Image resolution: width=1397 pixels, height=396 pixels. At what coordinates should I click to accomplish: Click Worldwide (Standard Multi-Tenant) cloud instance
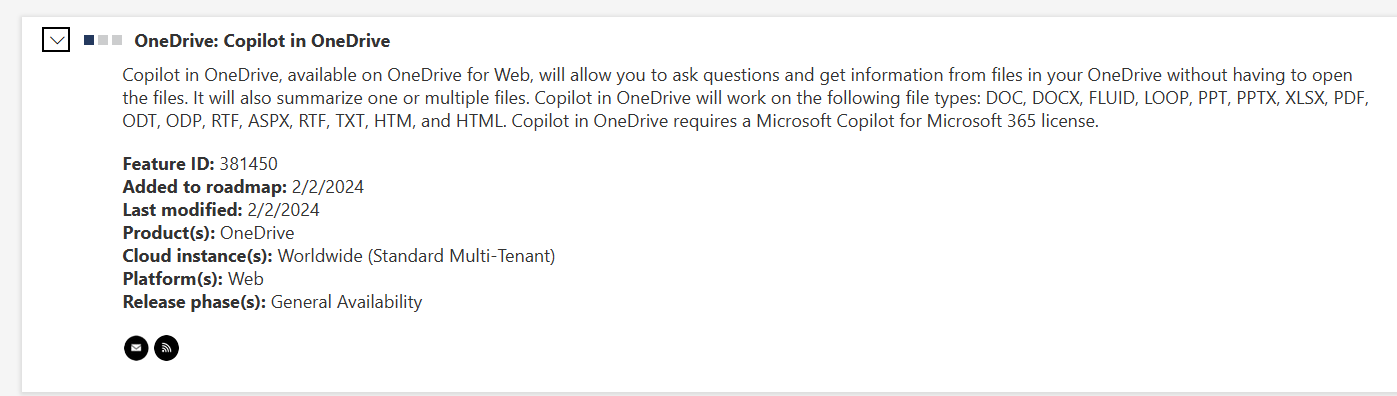(x=416, y=256)
